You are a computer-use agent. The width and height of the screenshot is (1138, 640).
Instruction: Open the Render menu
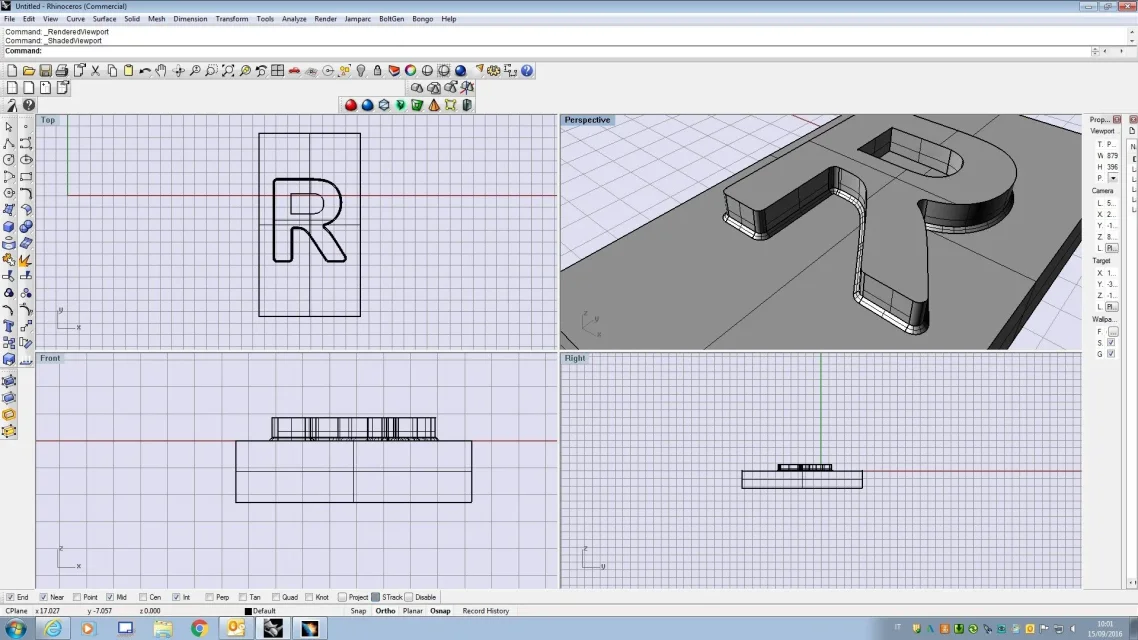point(325,19)
